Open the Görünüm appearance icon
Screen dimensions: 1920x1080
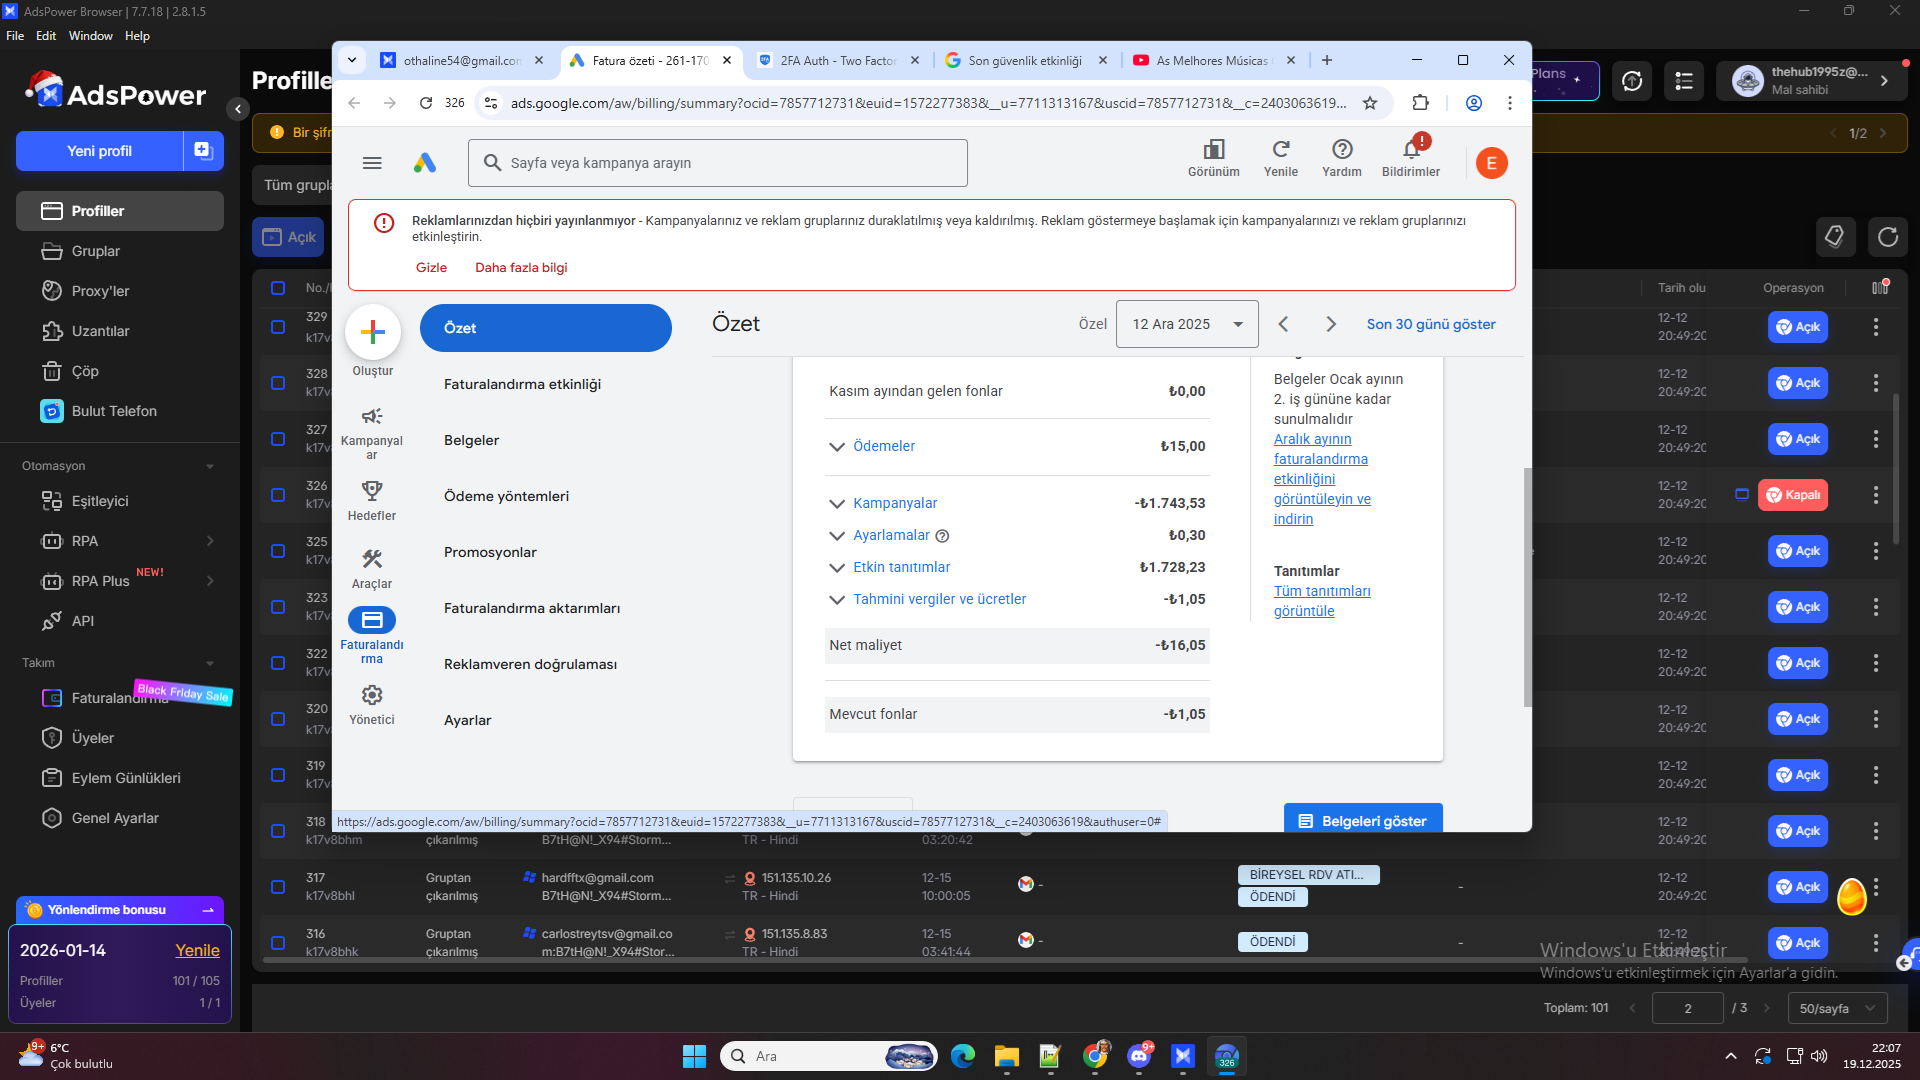pos(1213,150)
